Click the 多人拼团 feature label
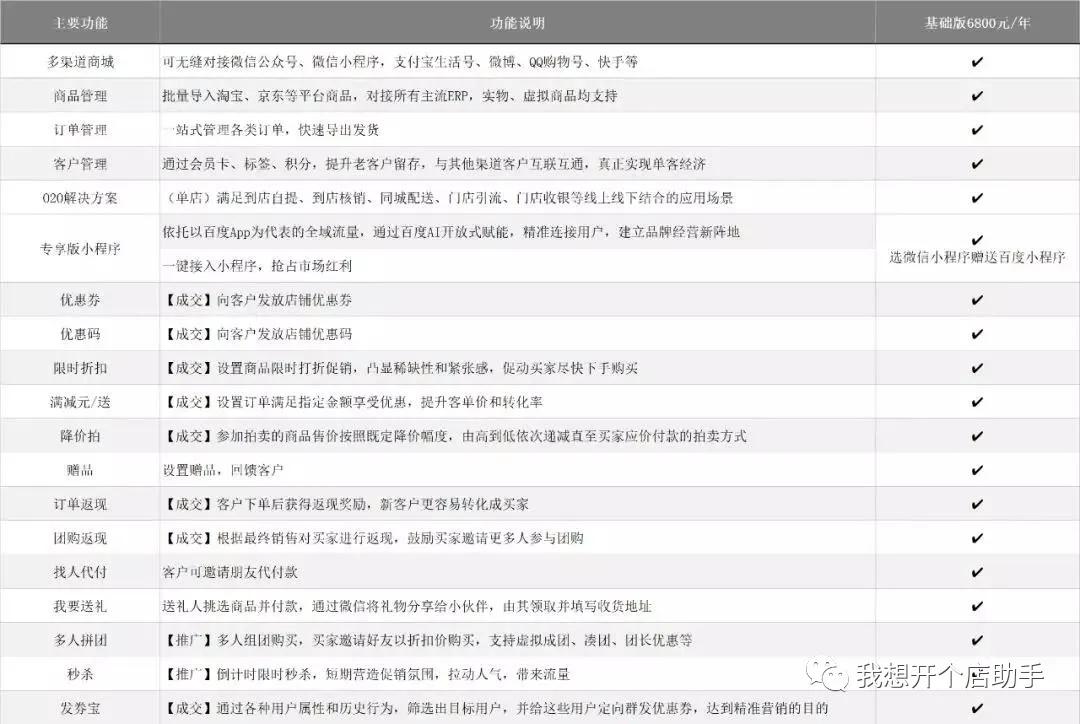Screen dimensions: 1080x724 pyautogui.click(x=78, y=640)
